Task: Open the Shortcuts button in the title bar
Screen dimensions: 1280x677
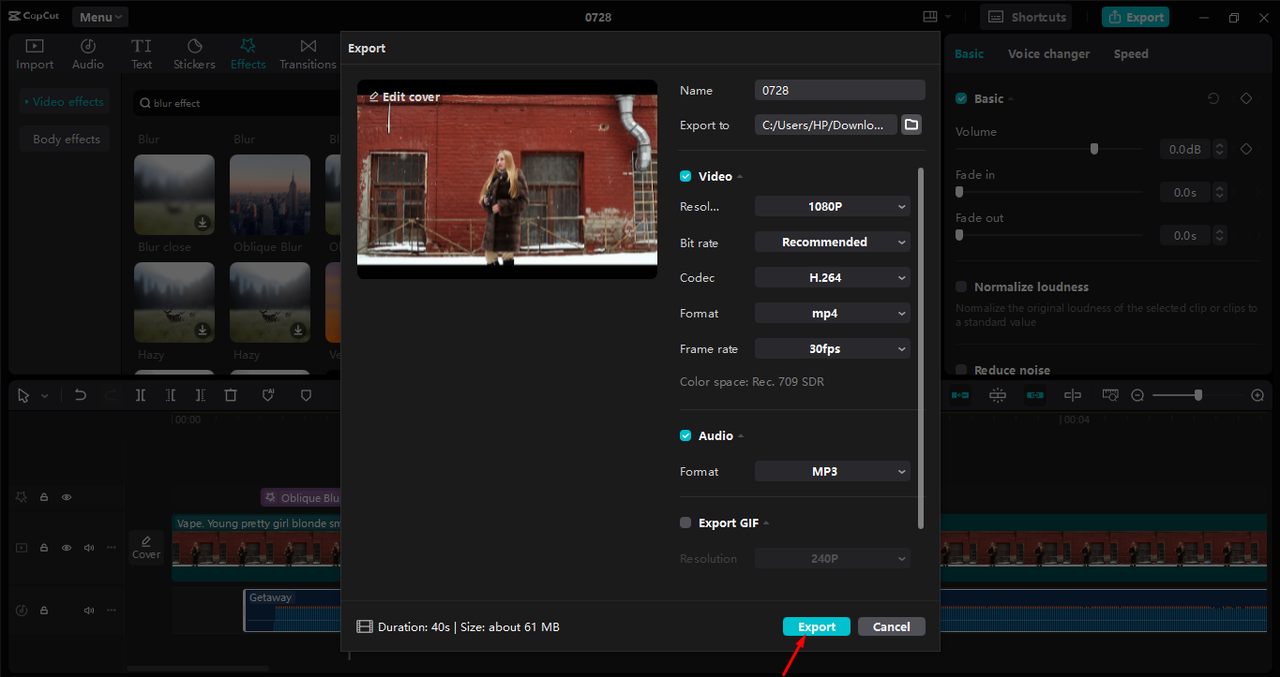Action: [1026, 17]
